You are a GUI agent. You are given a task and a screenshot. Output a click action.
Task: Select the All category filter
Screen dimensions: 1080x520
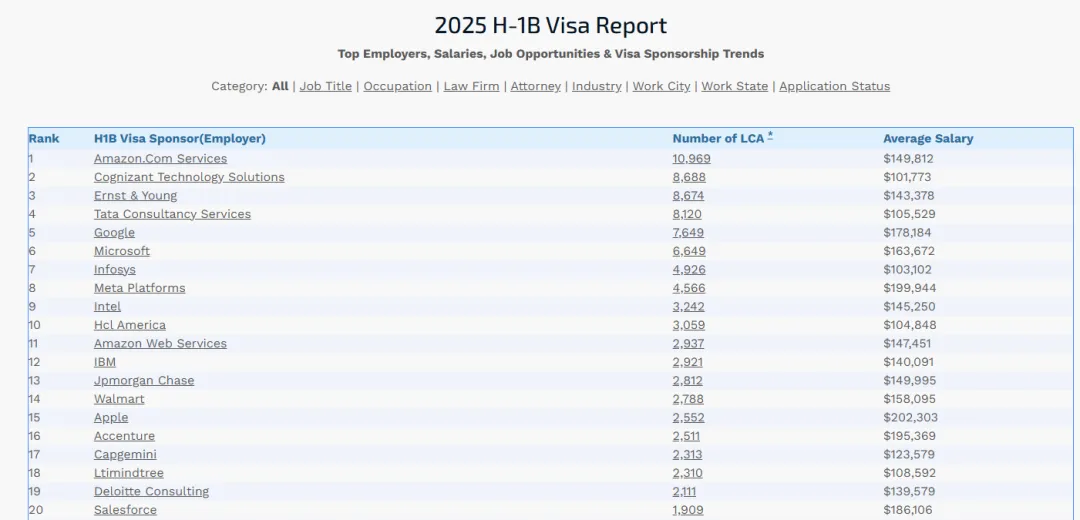click(280, 86)
